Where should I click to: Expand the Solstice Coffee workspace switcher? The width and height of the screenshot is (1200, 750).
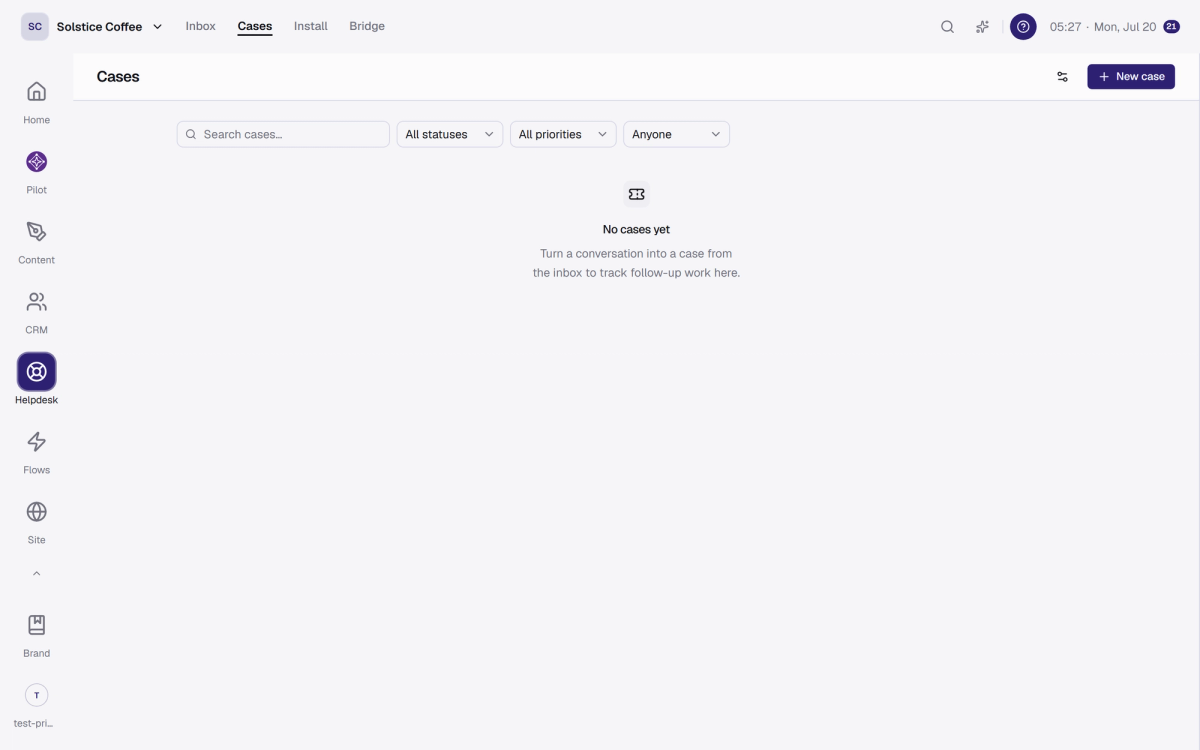[x=110, y=27]
